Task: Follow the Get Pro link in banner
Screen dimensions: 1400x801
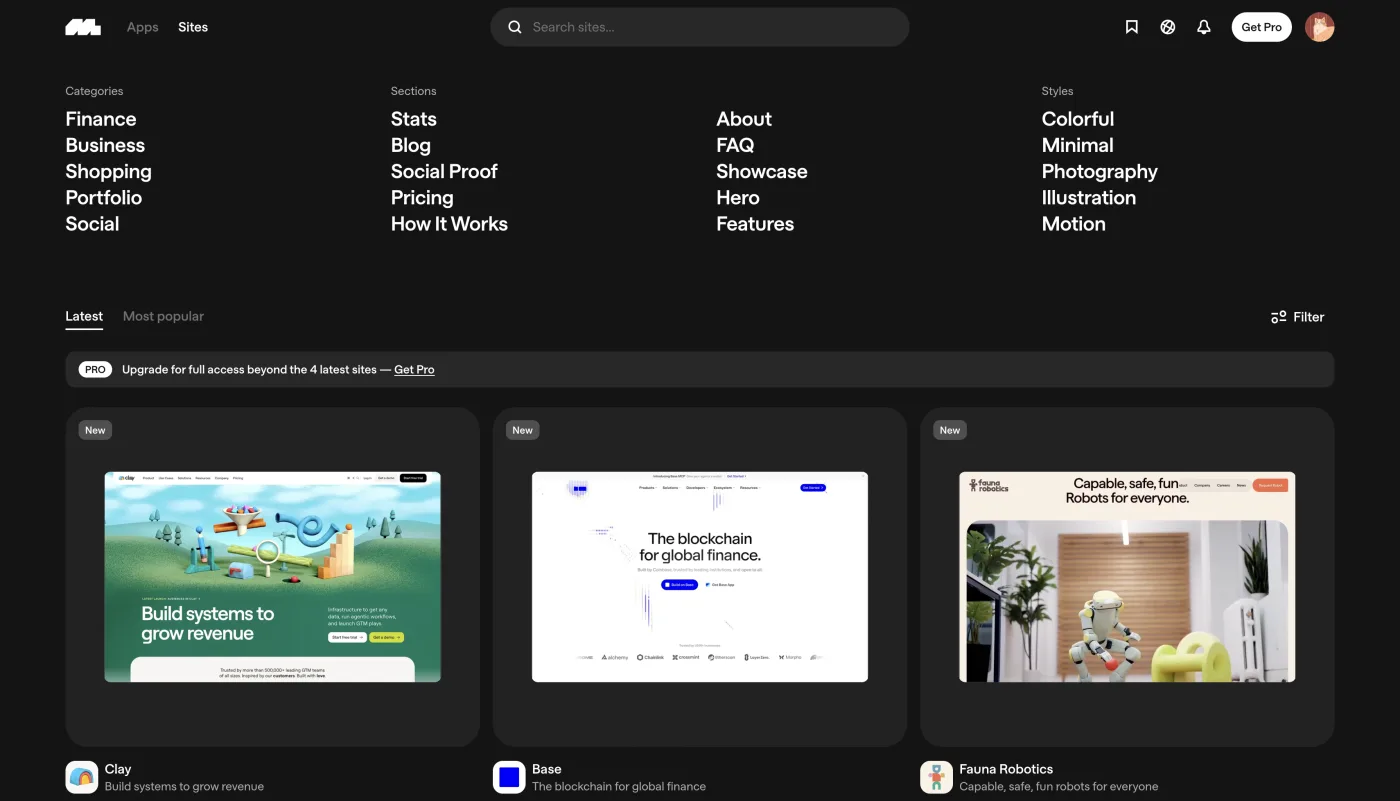Action: coord(414,369)
